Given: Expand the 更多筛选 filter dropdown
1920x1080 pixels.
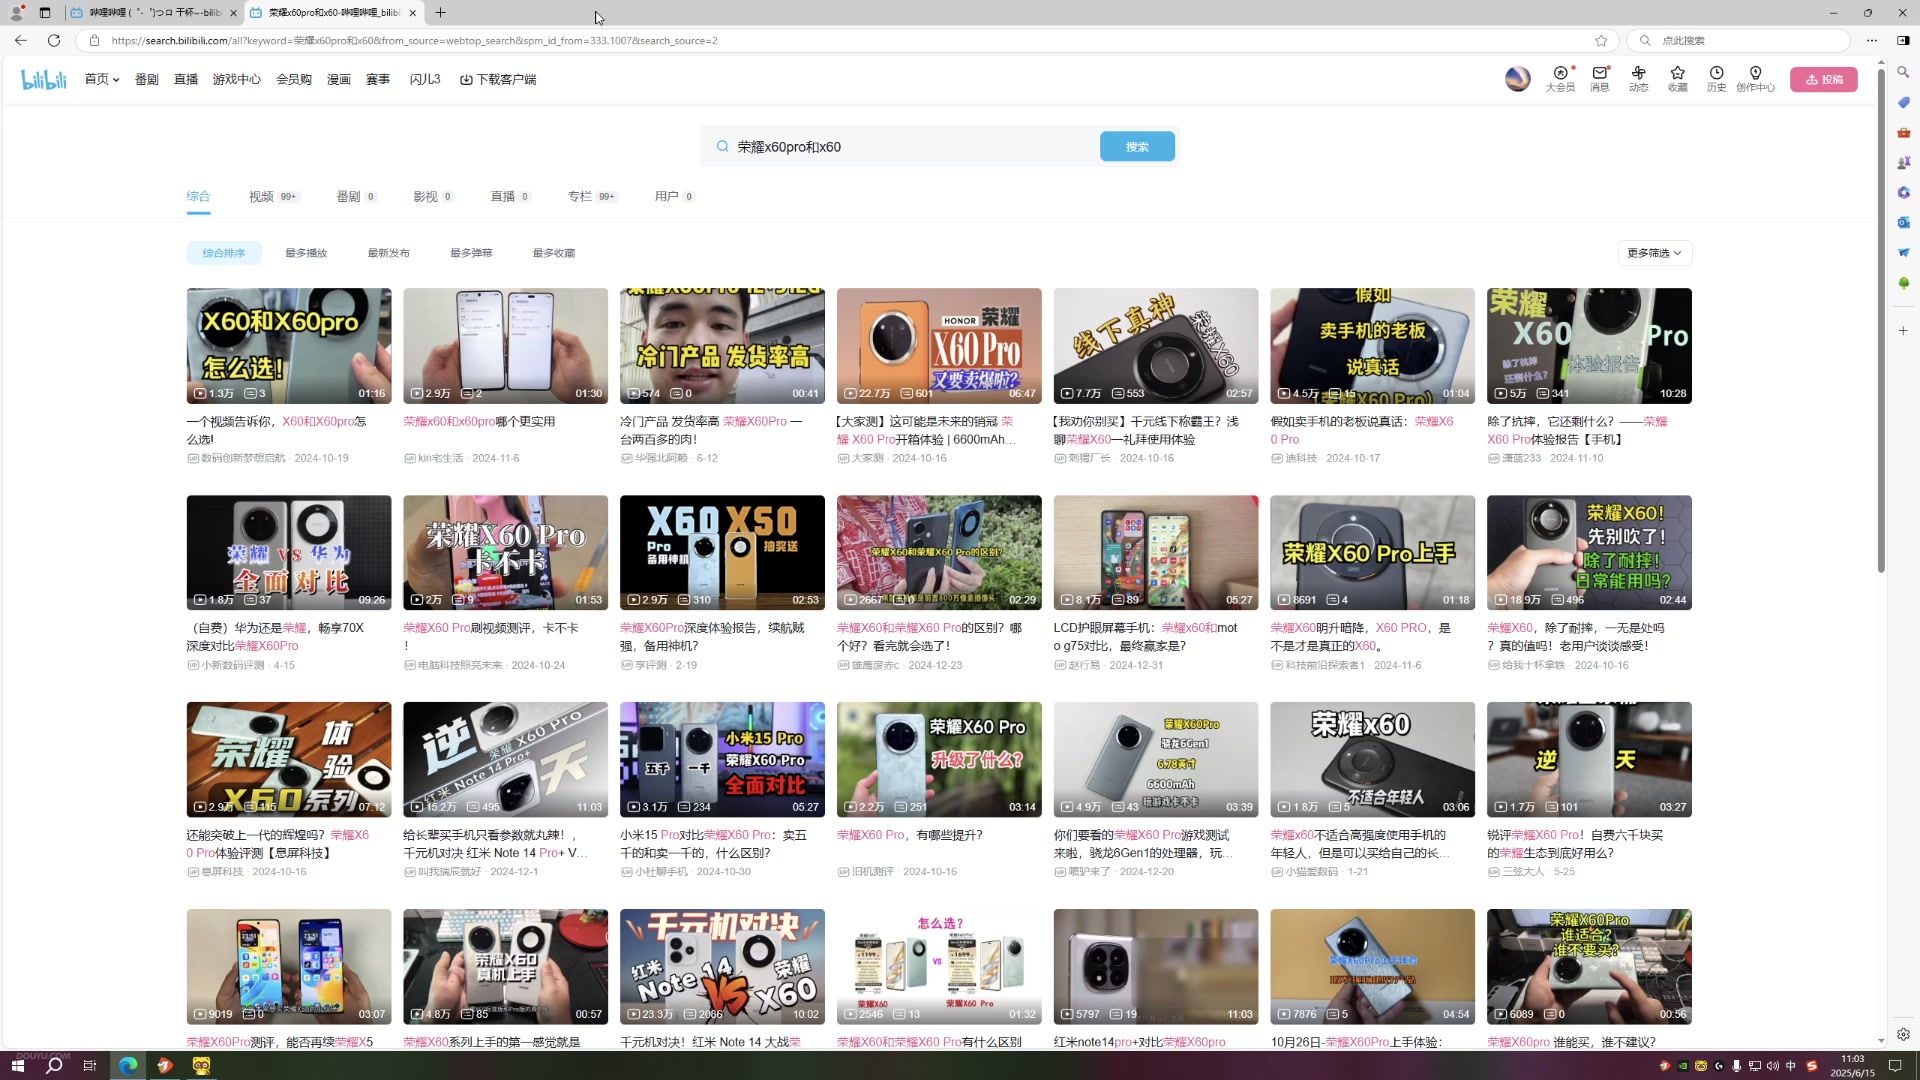Looking at the screenshot, I should [1654, 253].
